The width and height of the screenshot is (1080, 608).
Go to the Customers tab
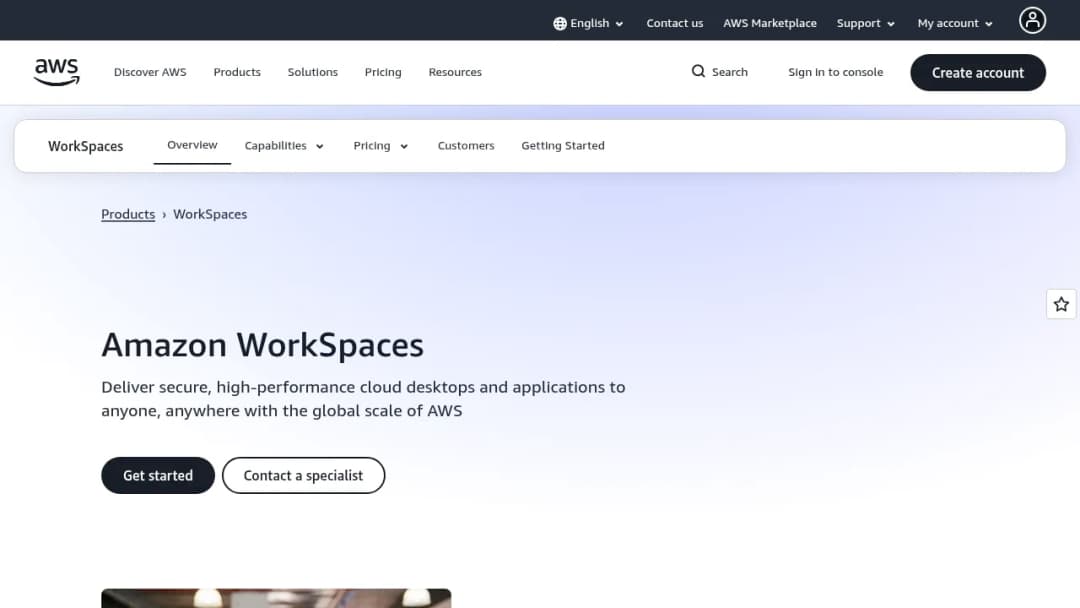click(x=466, y=146)
